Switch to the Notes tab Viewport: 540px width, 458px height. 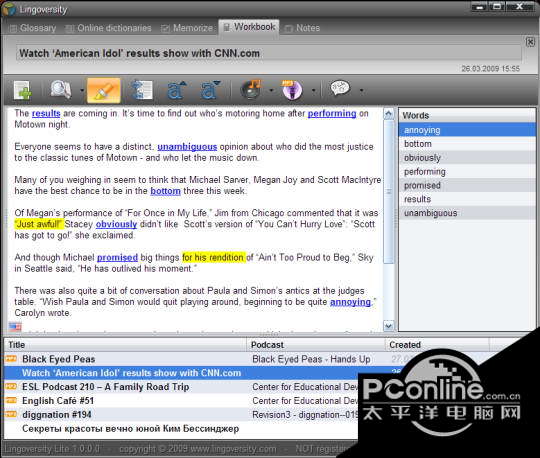[302, 28]
